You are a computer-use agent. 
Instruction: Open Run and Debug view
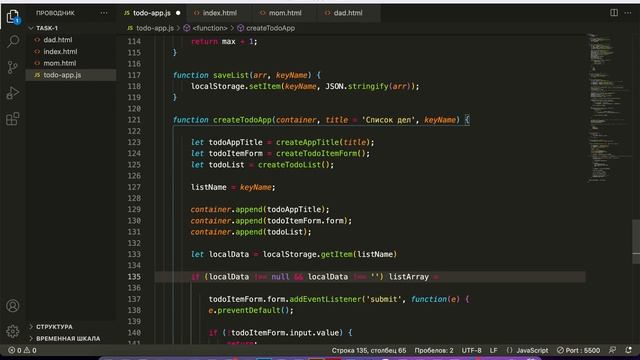point(13,93)
